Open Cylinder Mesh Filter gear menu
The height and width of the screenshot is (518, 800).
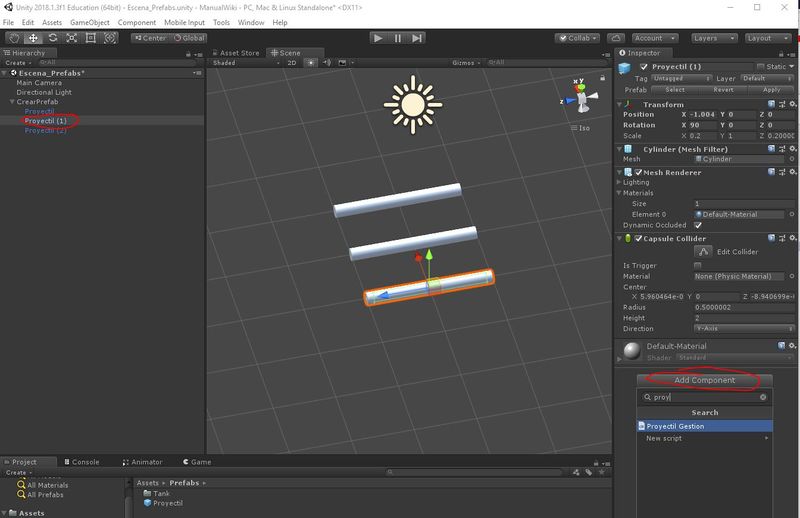(x=792, y=149)
